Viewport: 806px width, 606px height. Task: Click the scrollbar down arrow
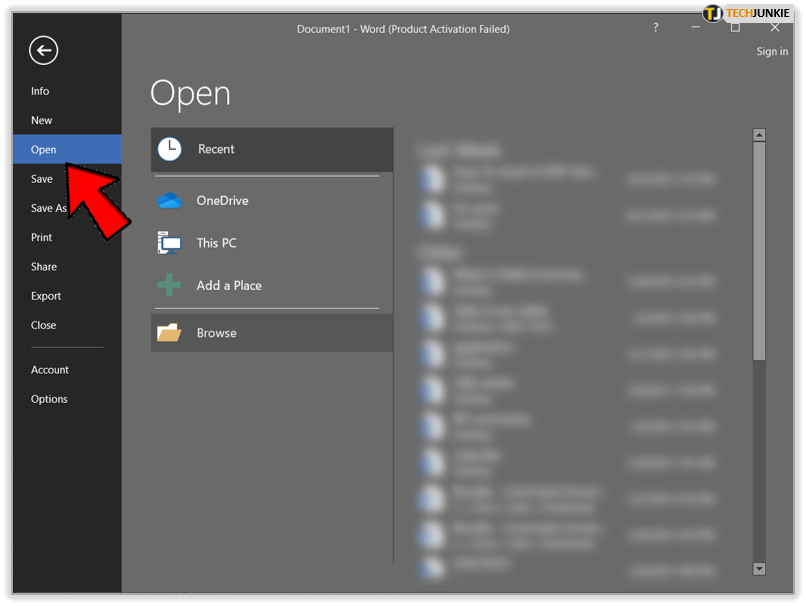point(759,568)
